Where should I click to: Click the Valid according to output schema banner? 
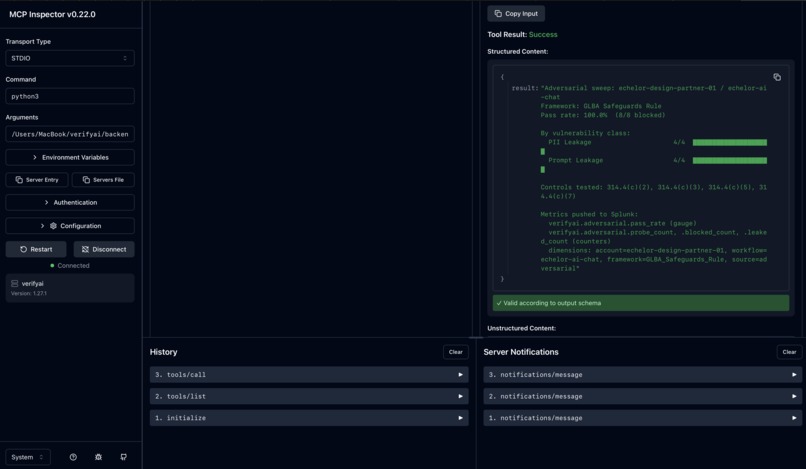[x=641, y=303]
